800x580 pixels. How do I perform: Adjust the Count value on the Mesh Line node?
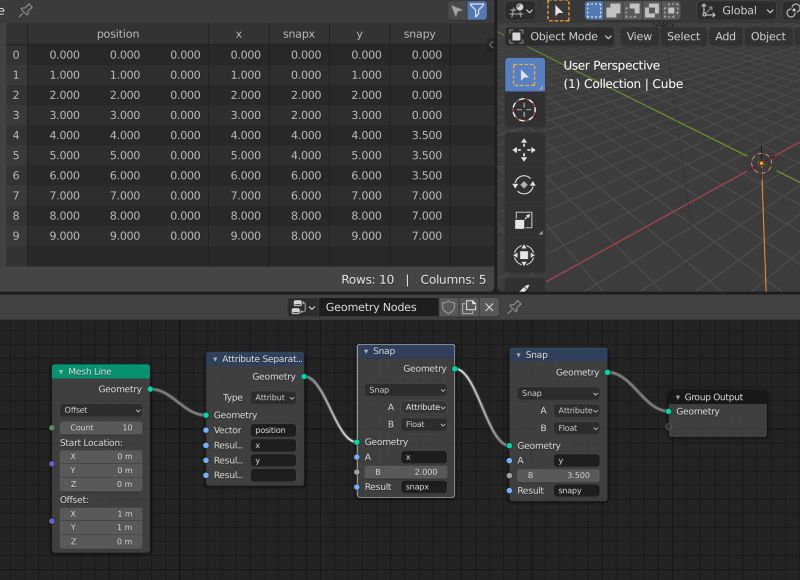(100, 429)
